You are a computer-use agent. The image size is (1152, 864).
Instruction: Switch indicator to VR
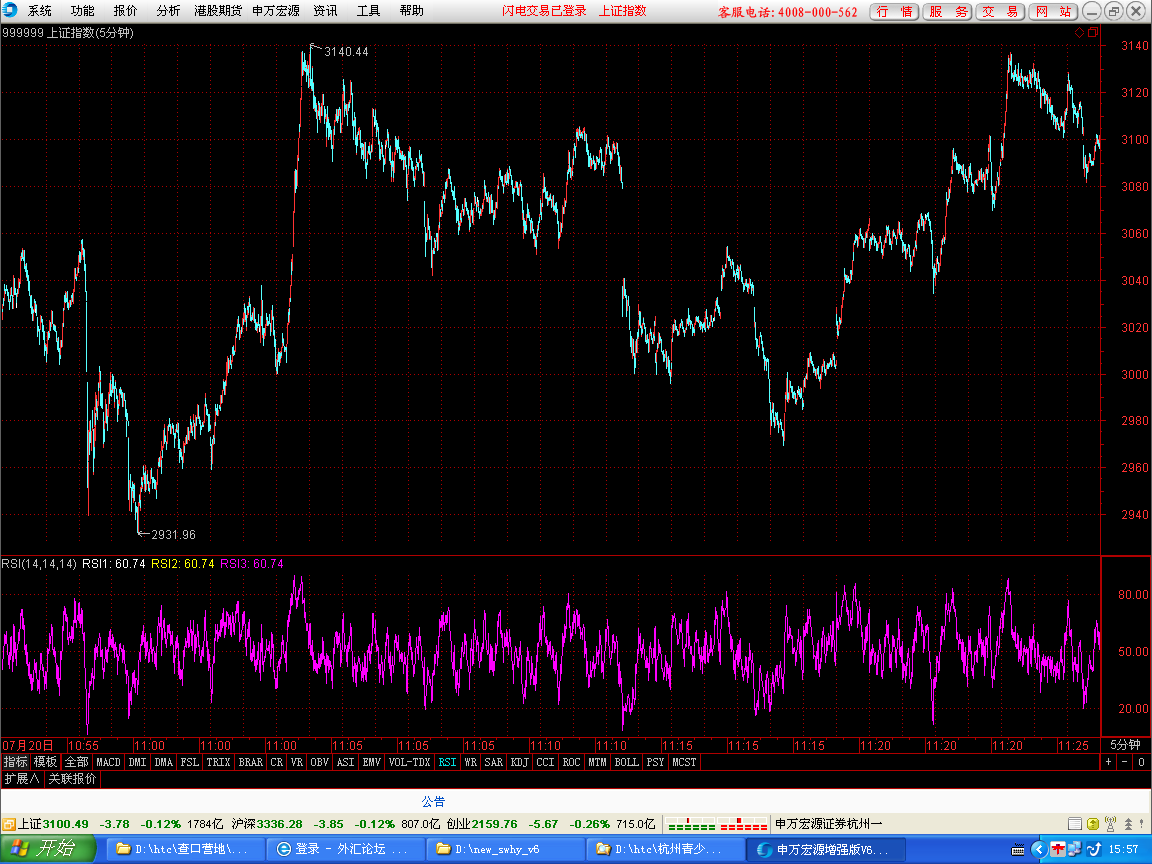click(297, 762)
